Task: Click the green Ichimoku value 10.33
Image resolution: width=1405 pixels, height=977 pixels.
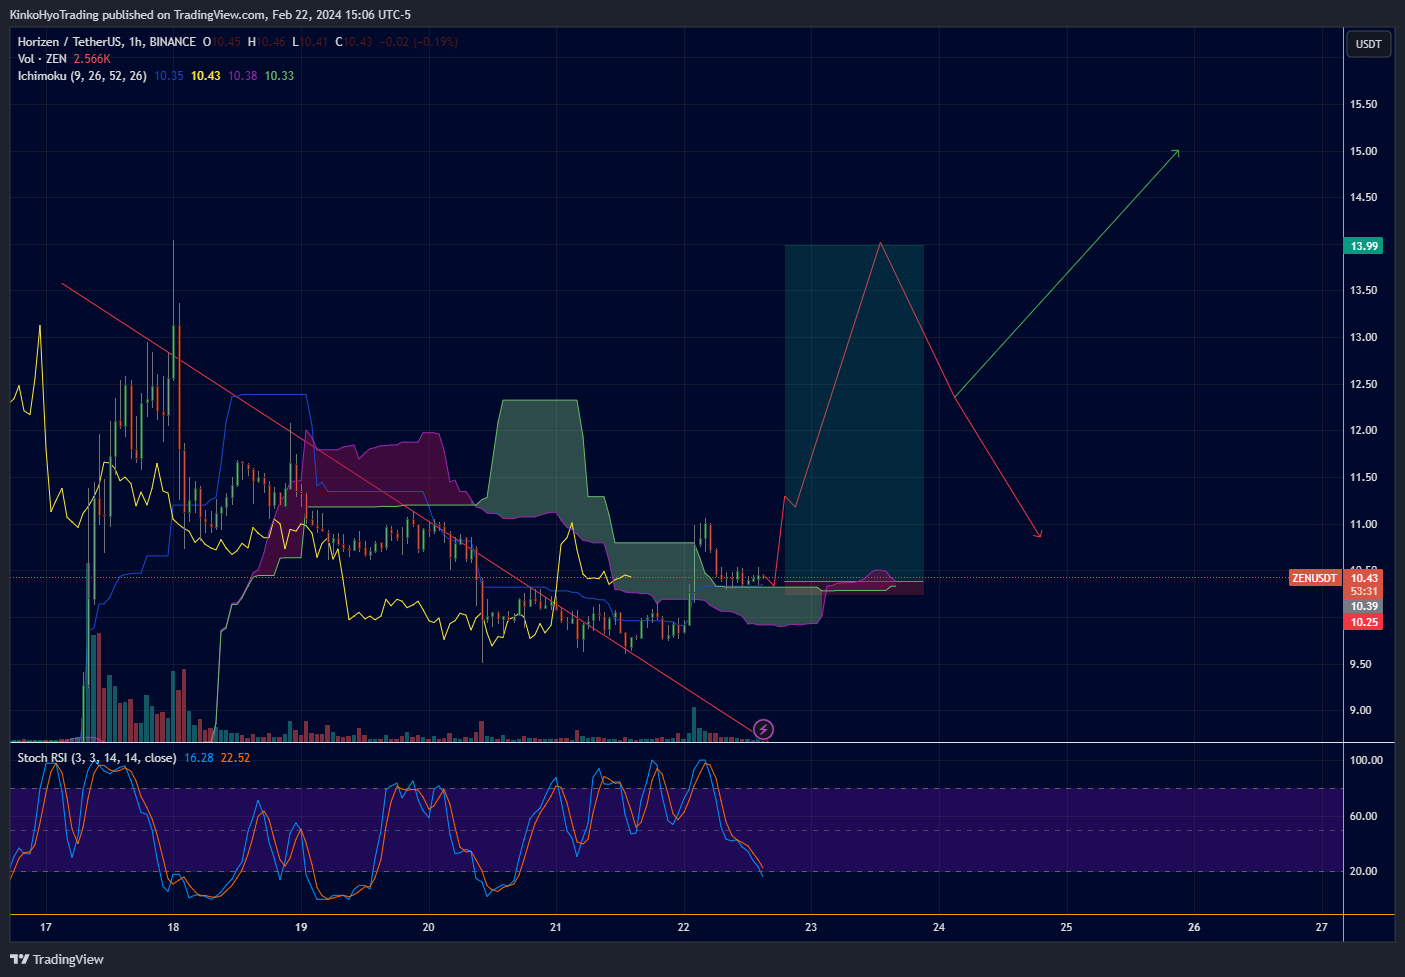Action: click(279, 76)
